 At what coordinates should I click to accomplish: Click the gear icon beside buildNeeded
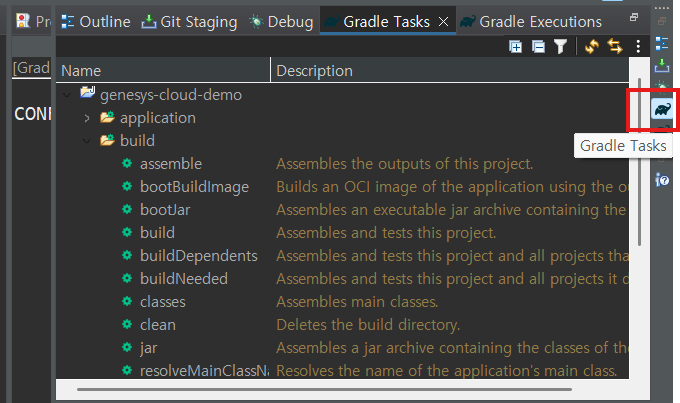(127, 278)
